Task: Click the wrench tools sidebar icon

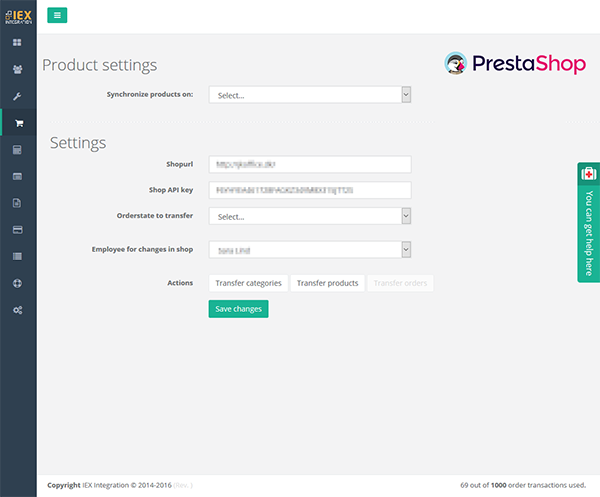Action: (18, 97)
